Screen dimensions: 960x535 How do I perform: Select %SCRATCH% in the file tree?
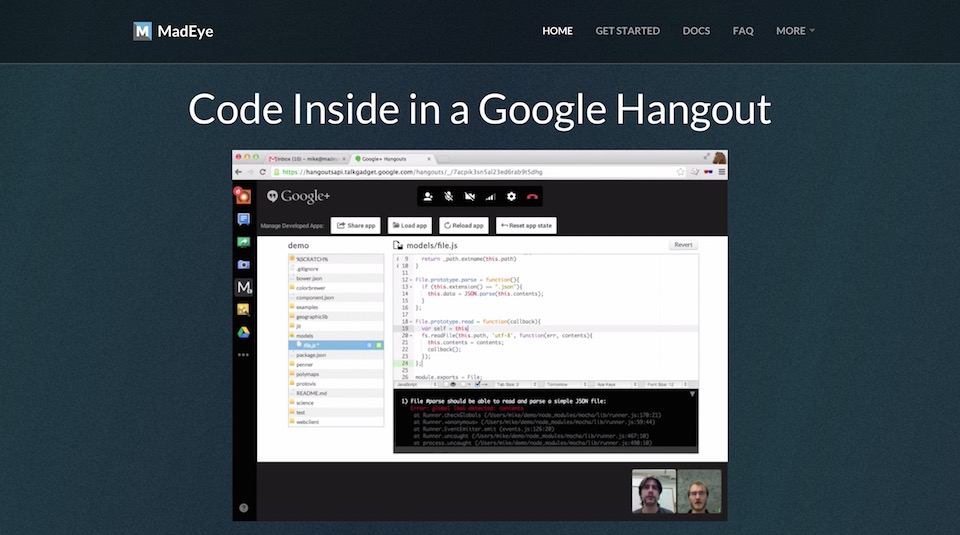click(x=336, y=259)
